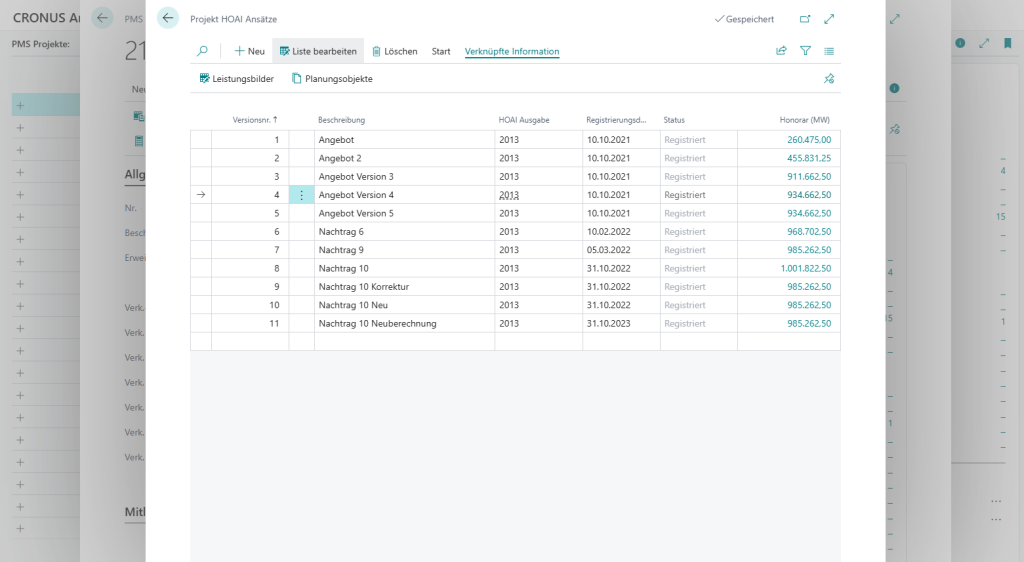Select the Nachtrag 10 Neuberechnung cell

tap(404, 323)
